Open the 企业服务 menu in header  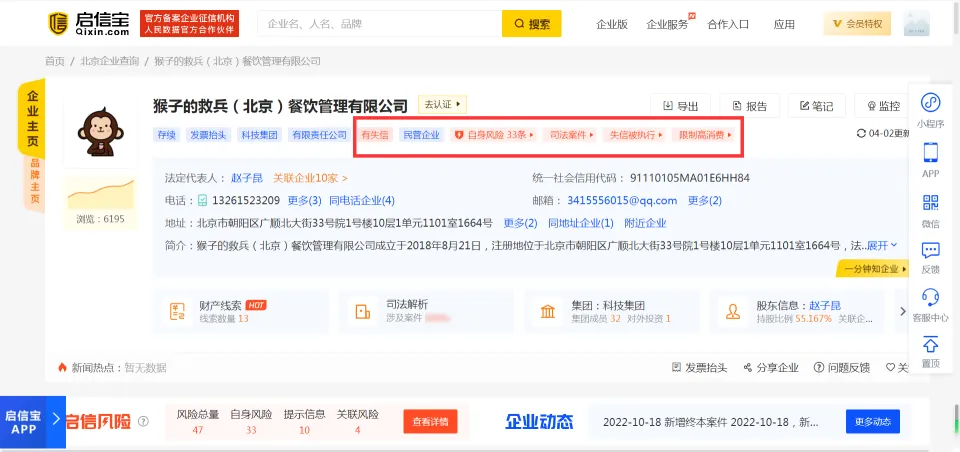[x=668, y=24]
